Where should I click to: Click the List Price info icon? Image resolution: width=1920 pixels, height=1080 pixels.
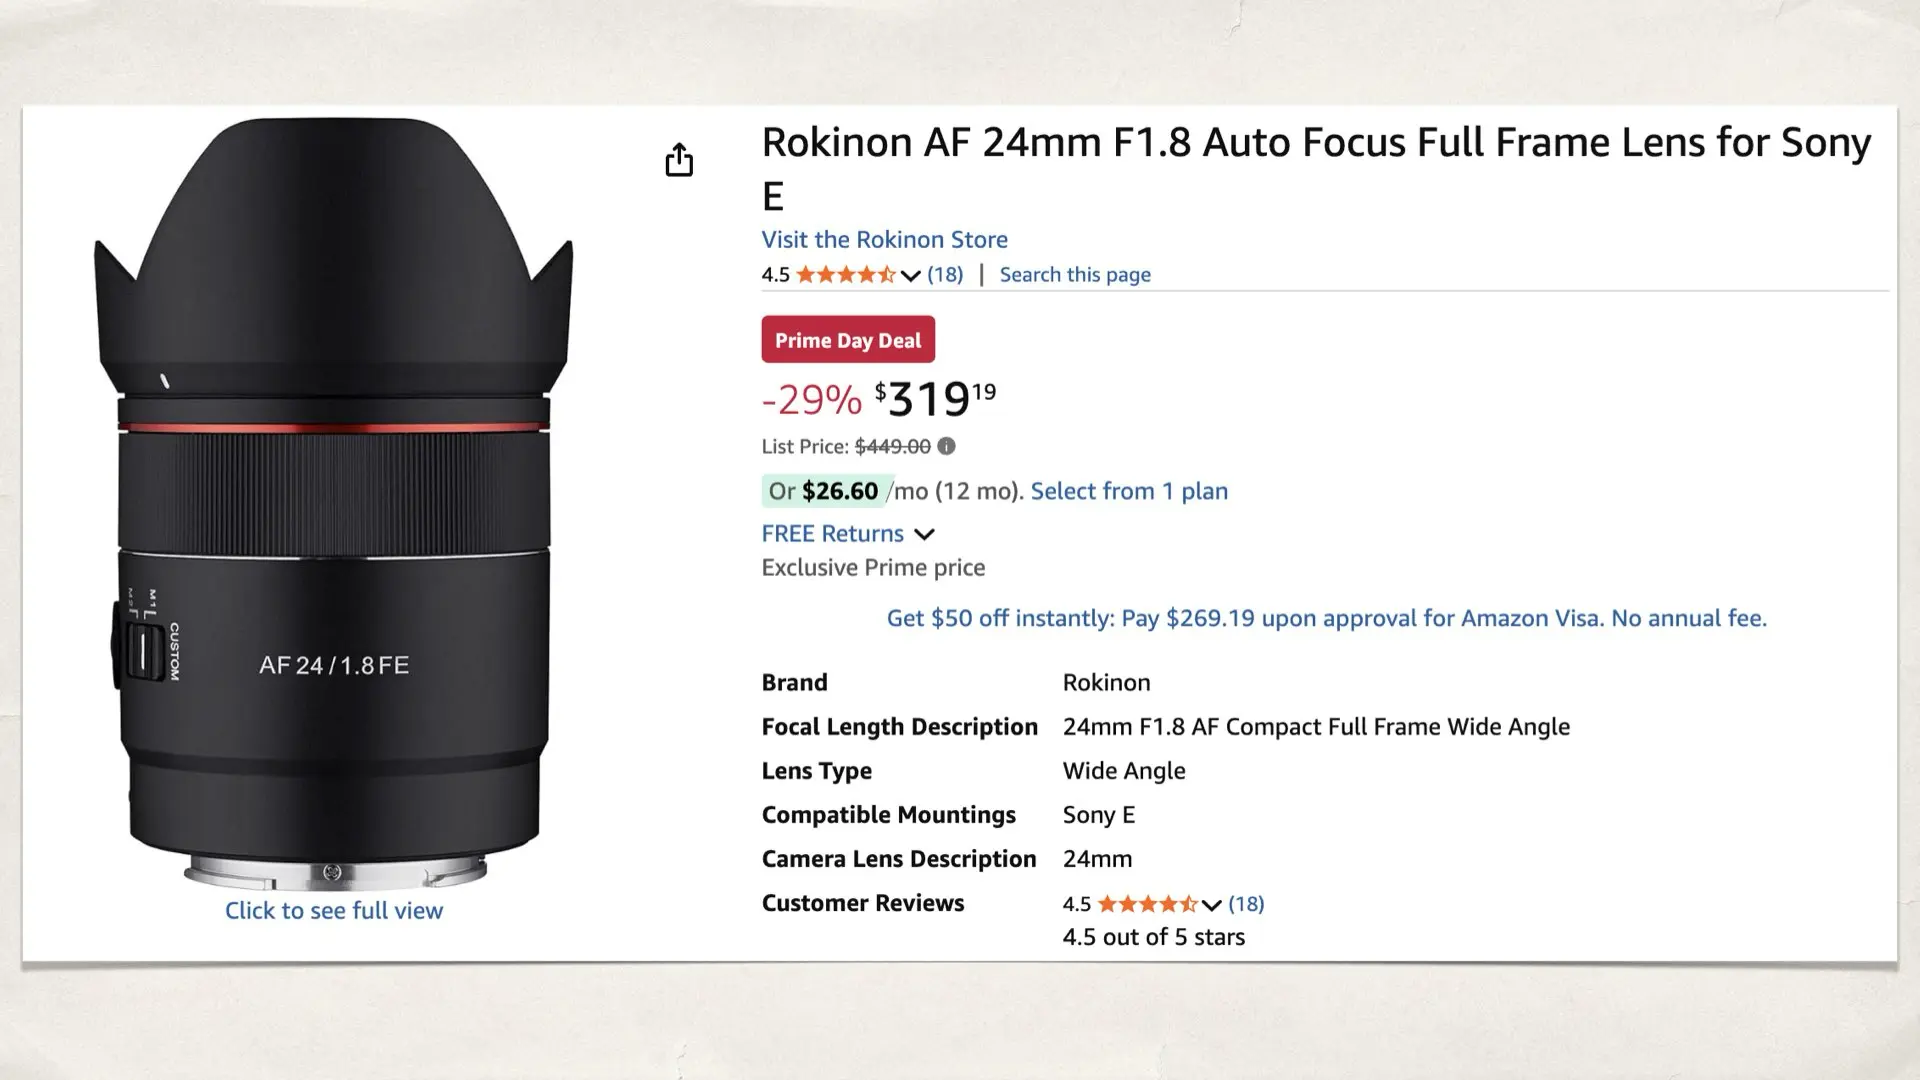(946, 446)
